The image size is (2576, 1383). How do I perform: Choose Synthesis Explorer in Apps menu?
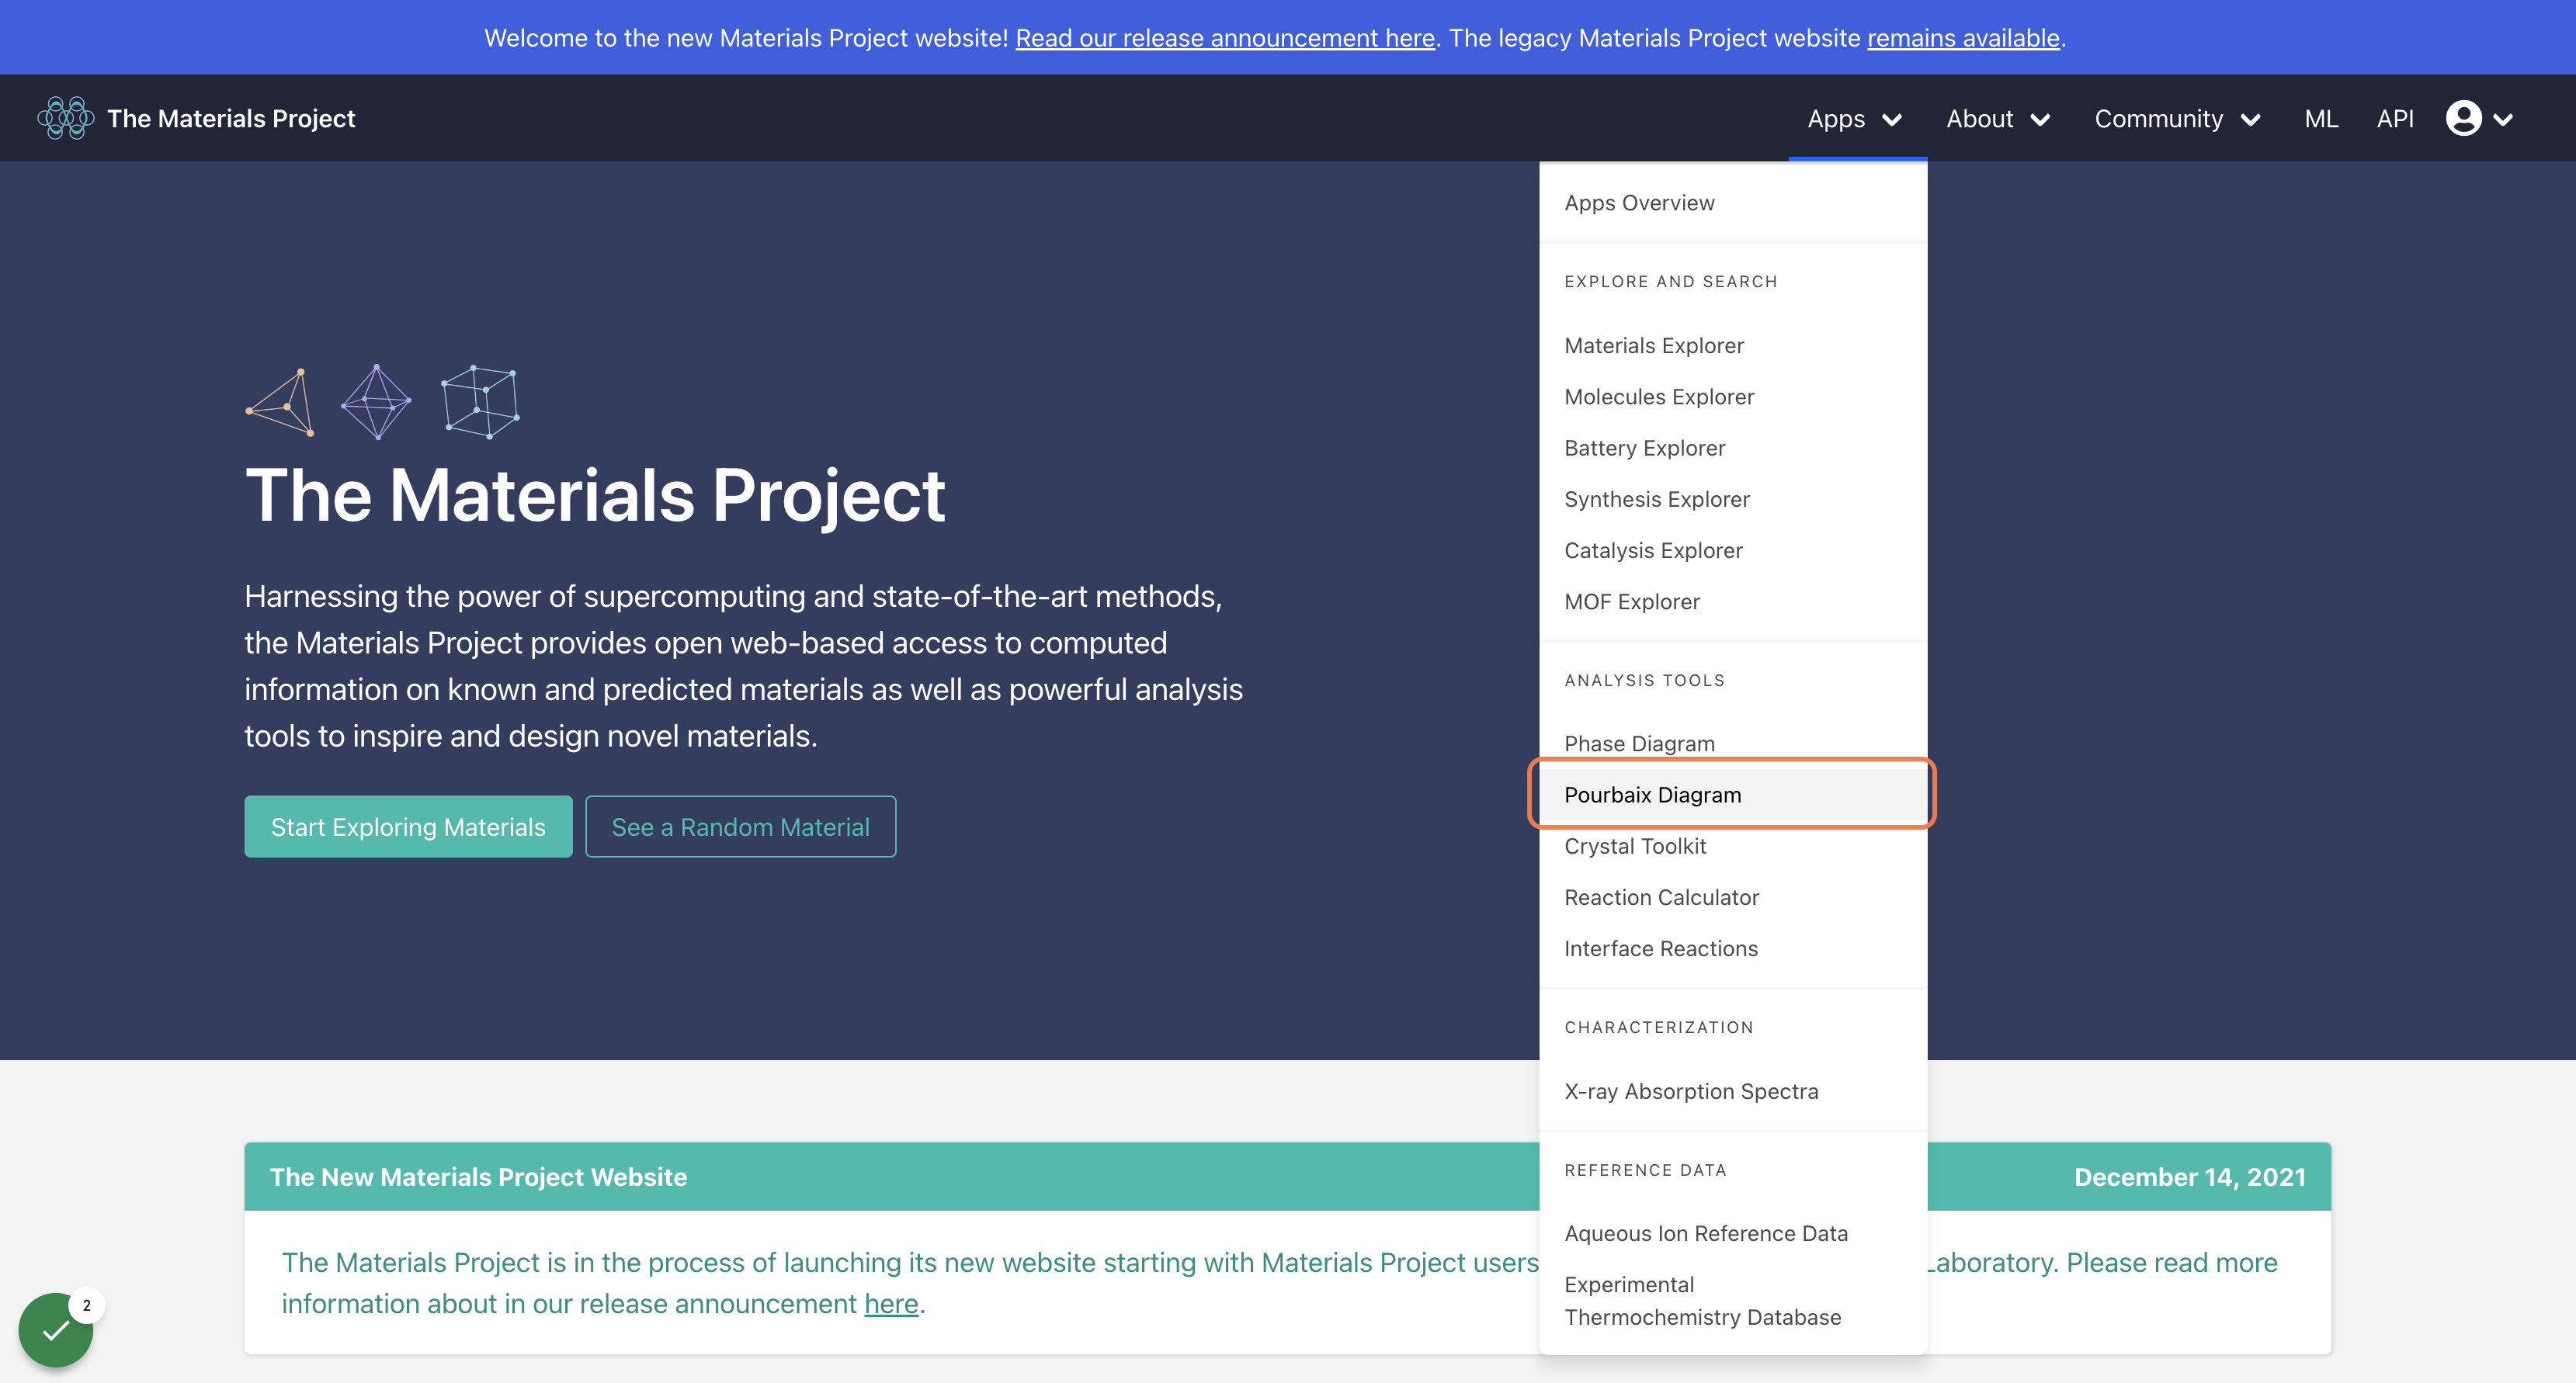pos(1733,499)
